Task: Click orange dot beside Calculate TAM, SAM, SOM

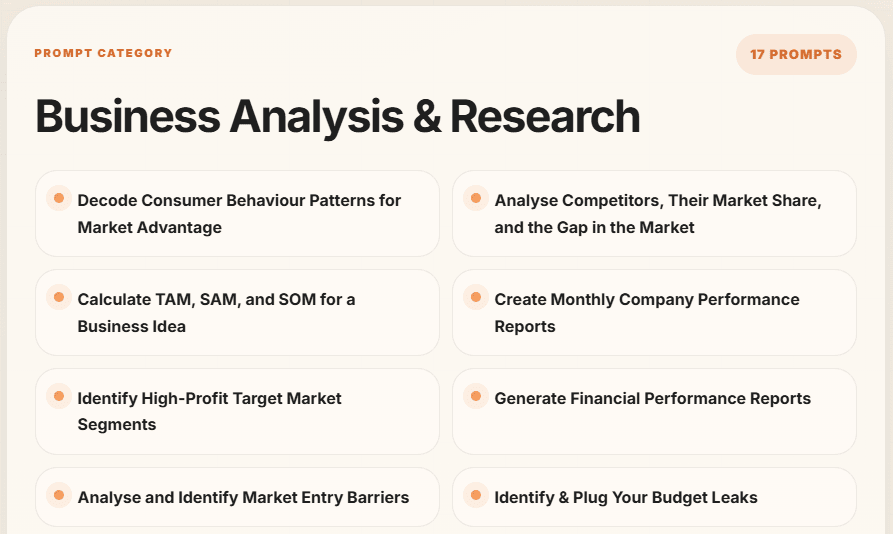Action: tap(59, 297)
